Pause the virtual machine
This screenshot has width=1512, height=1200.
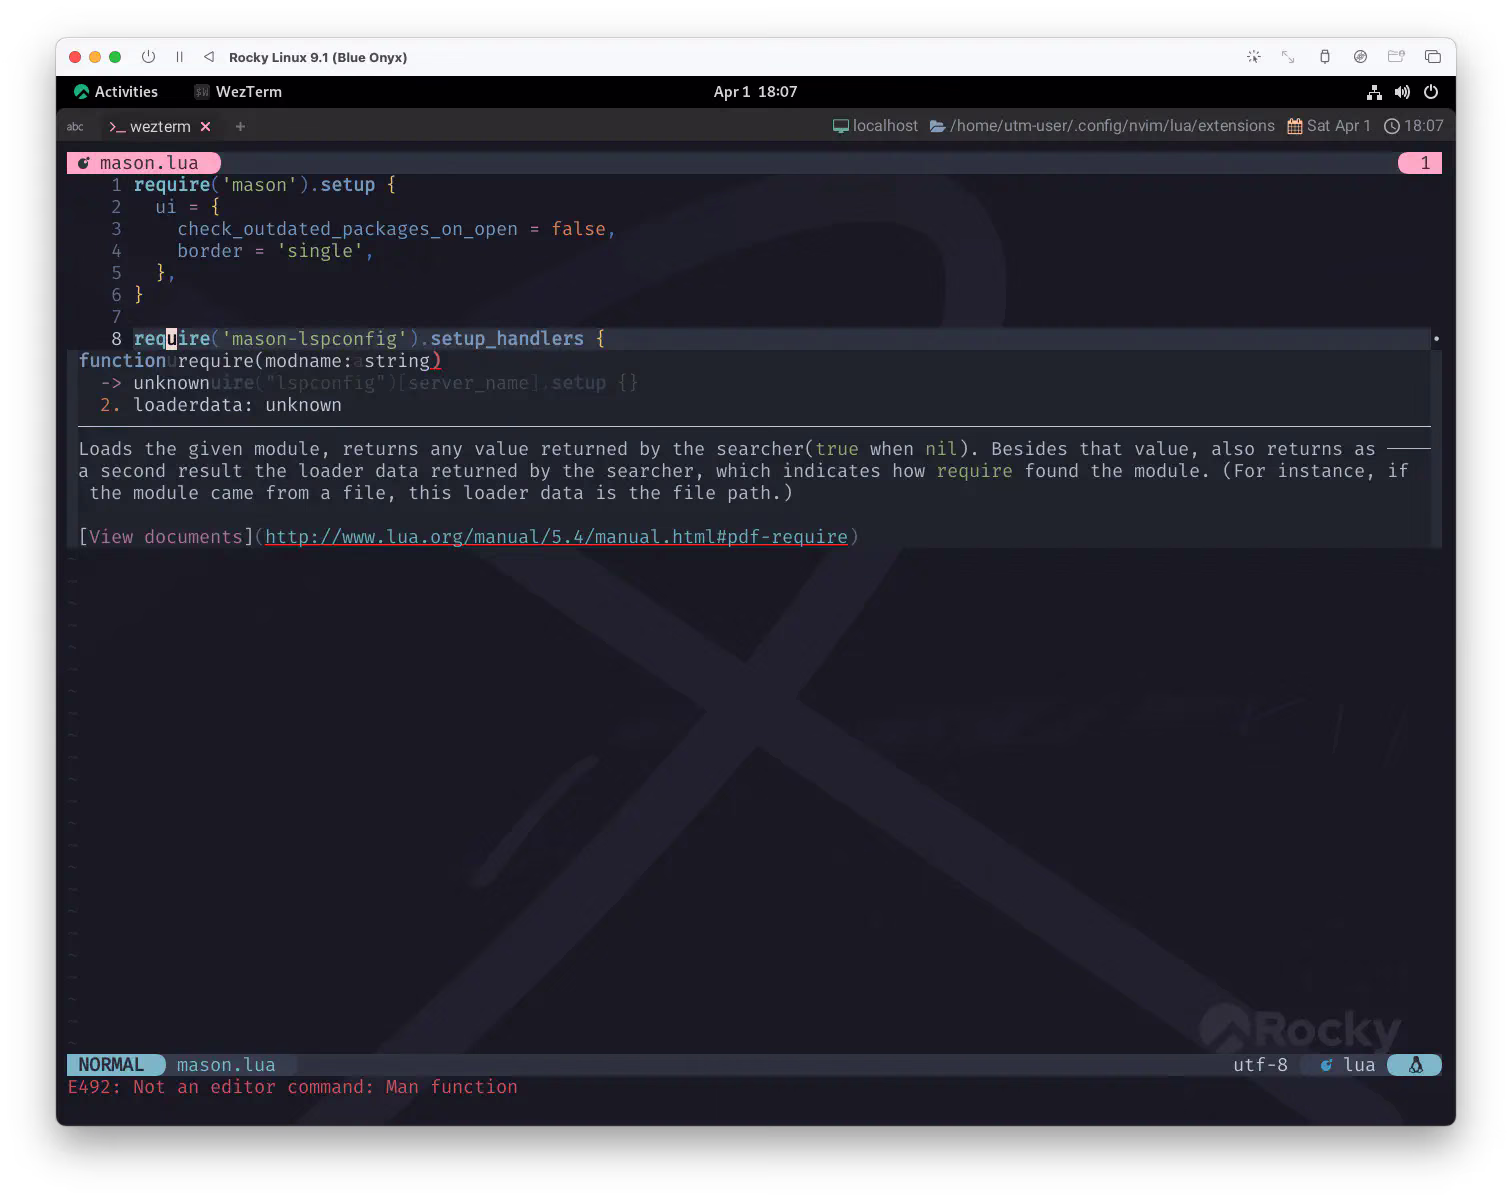[x=179, y=57]
